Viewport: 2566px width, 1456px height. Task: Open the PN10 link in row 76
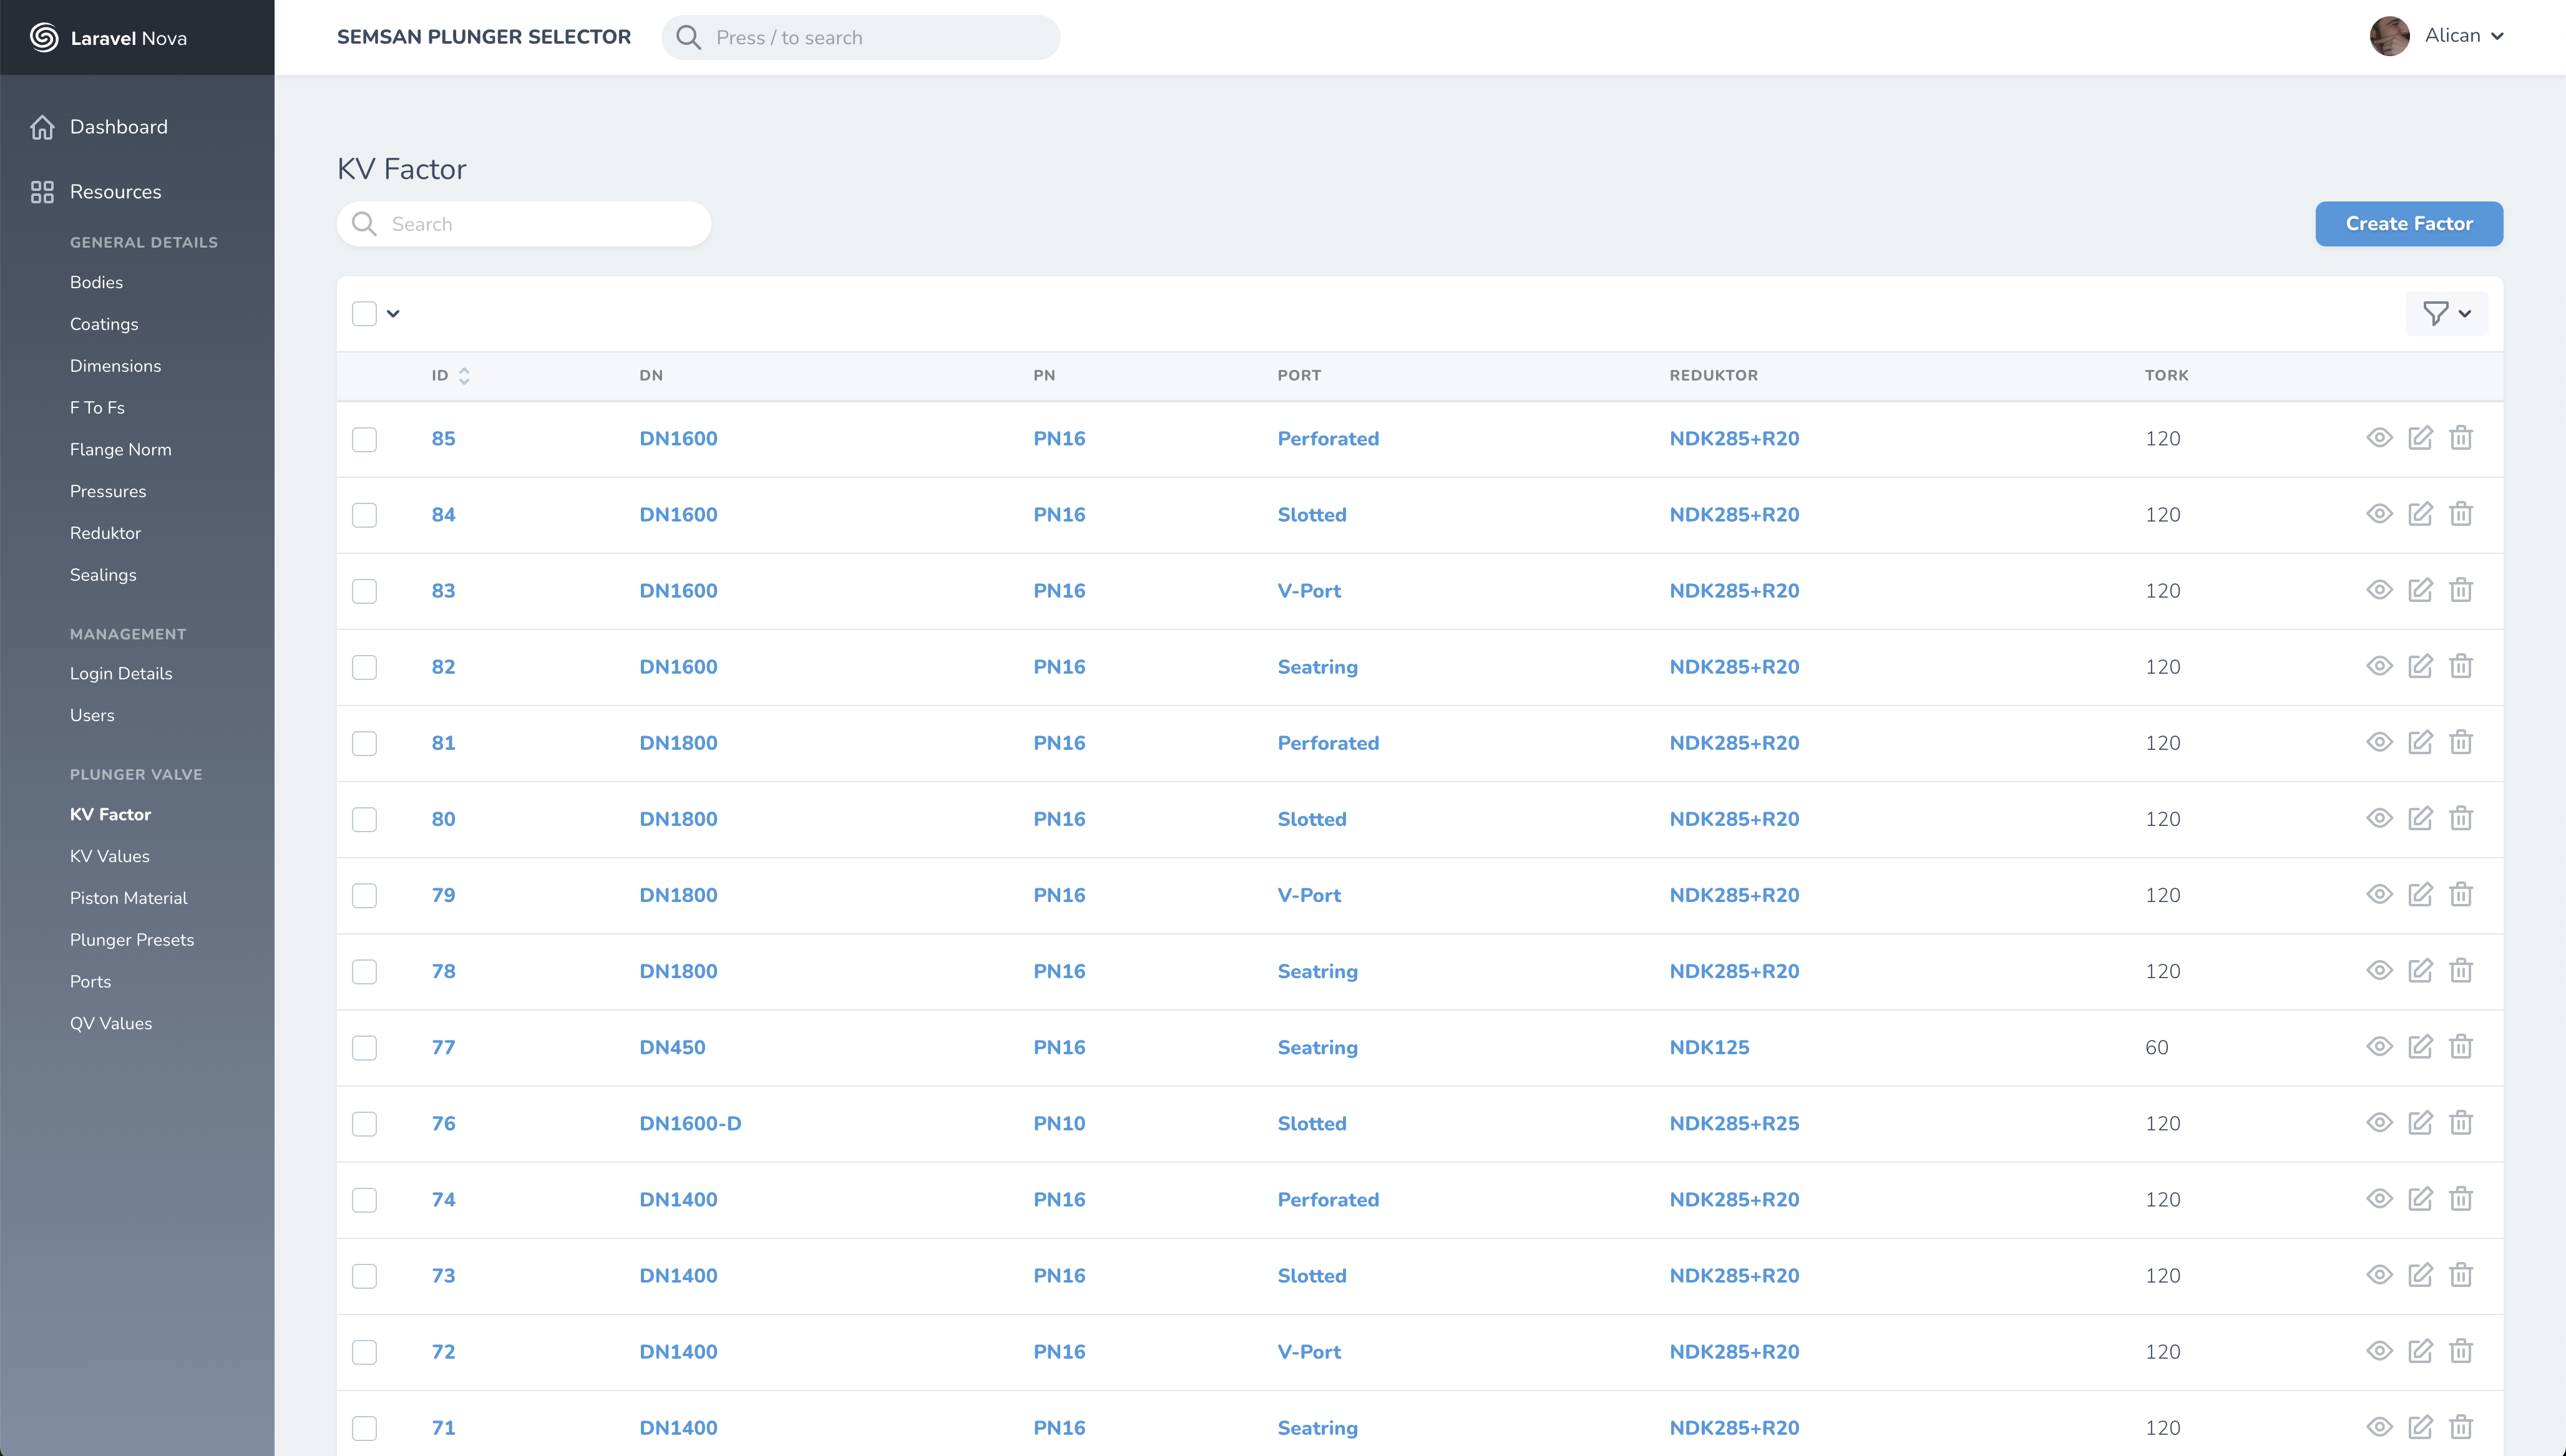pos(1059,1123)
